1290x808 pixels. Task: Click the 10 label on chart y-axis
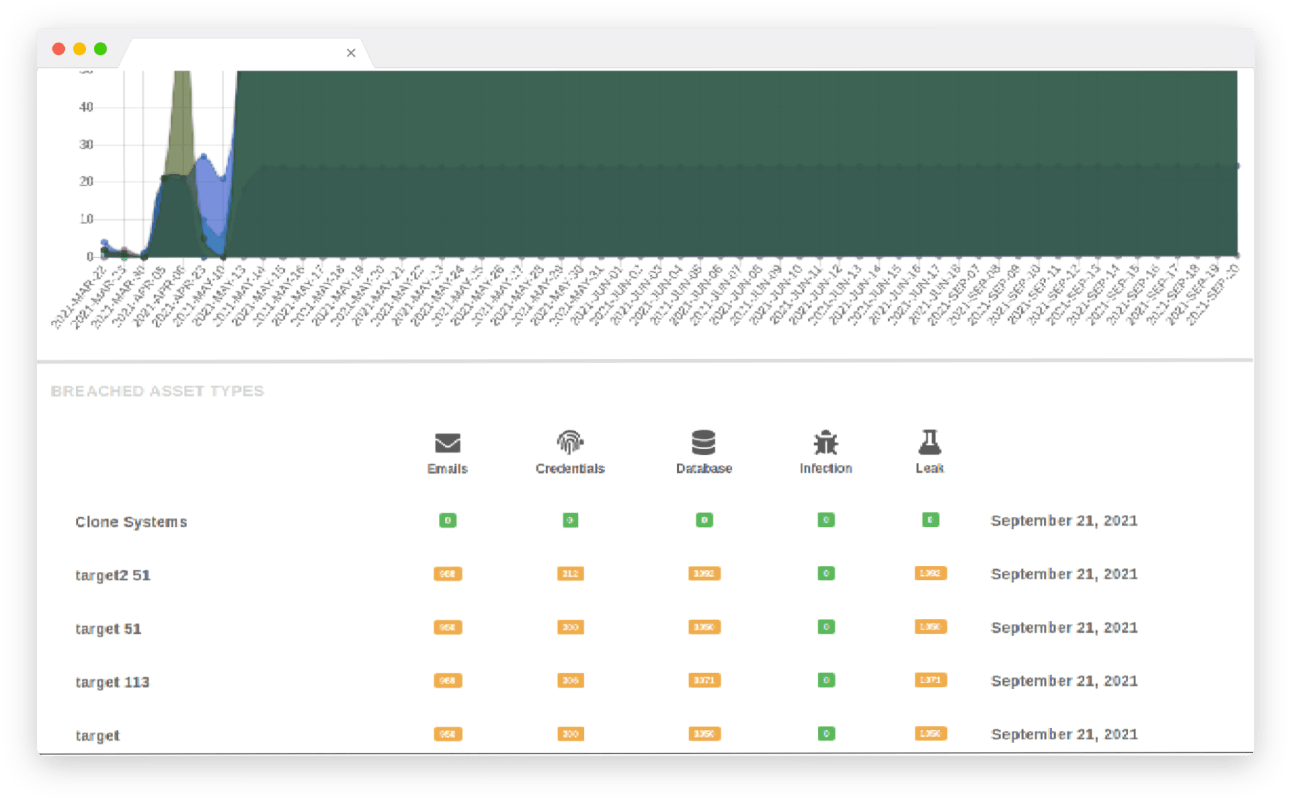(86, 219)
